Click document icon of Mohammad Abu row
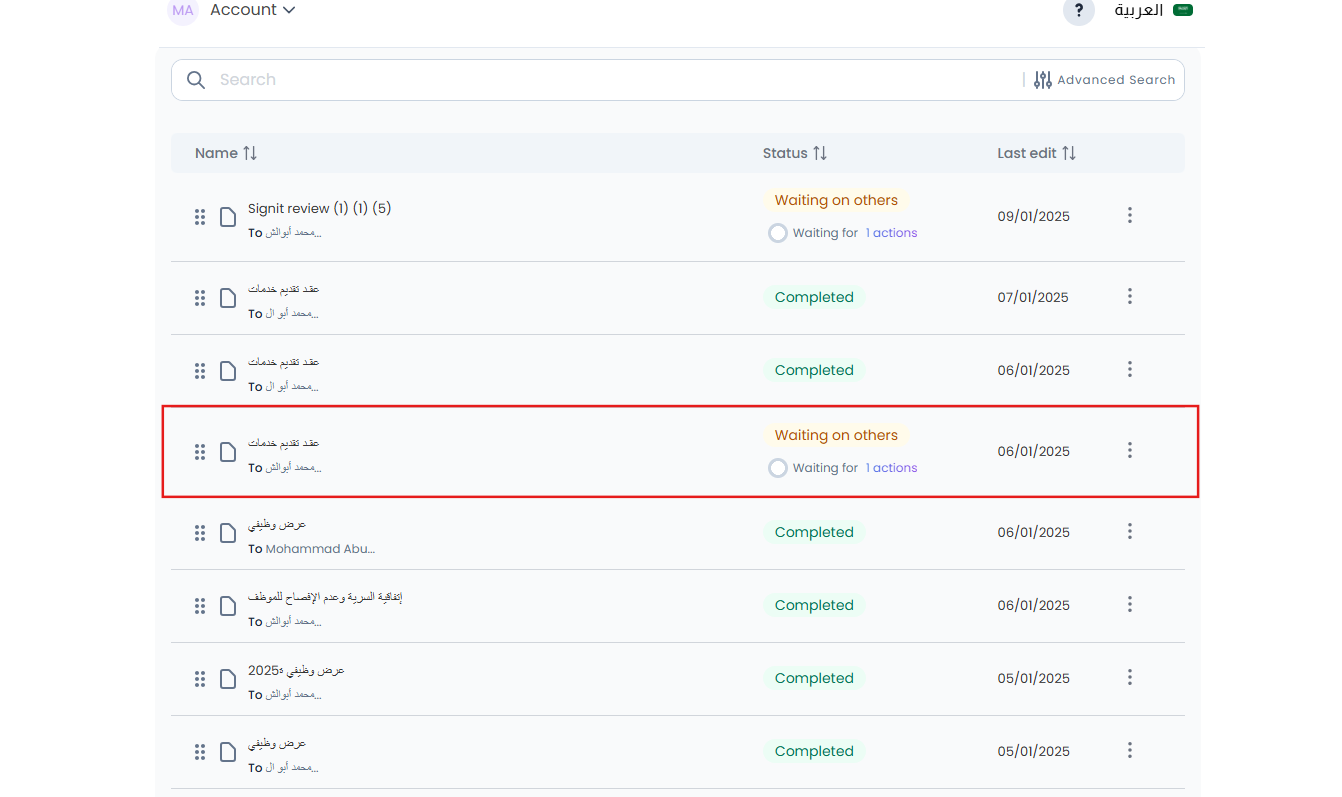1342x797 pixels. 228,533
